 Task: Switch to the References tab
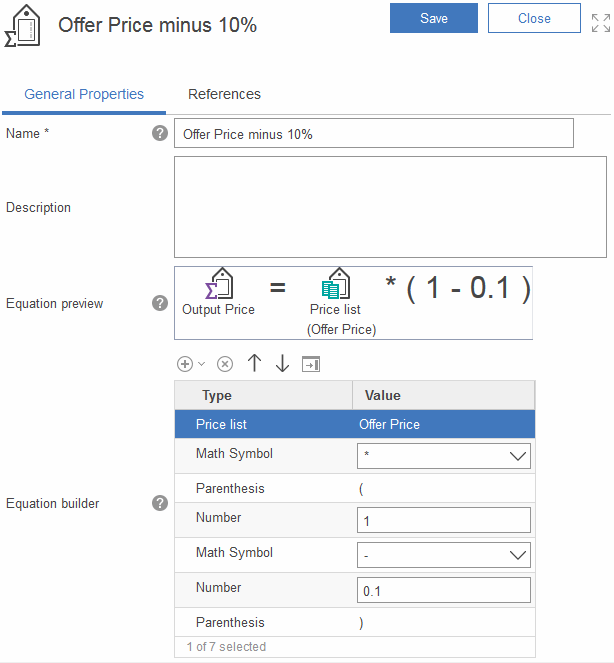(x=224, y=94)
